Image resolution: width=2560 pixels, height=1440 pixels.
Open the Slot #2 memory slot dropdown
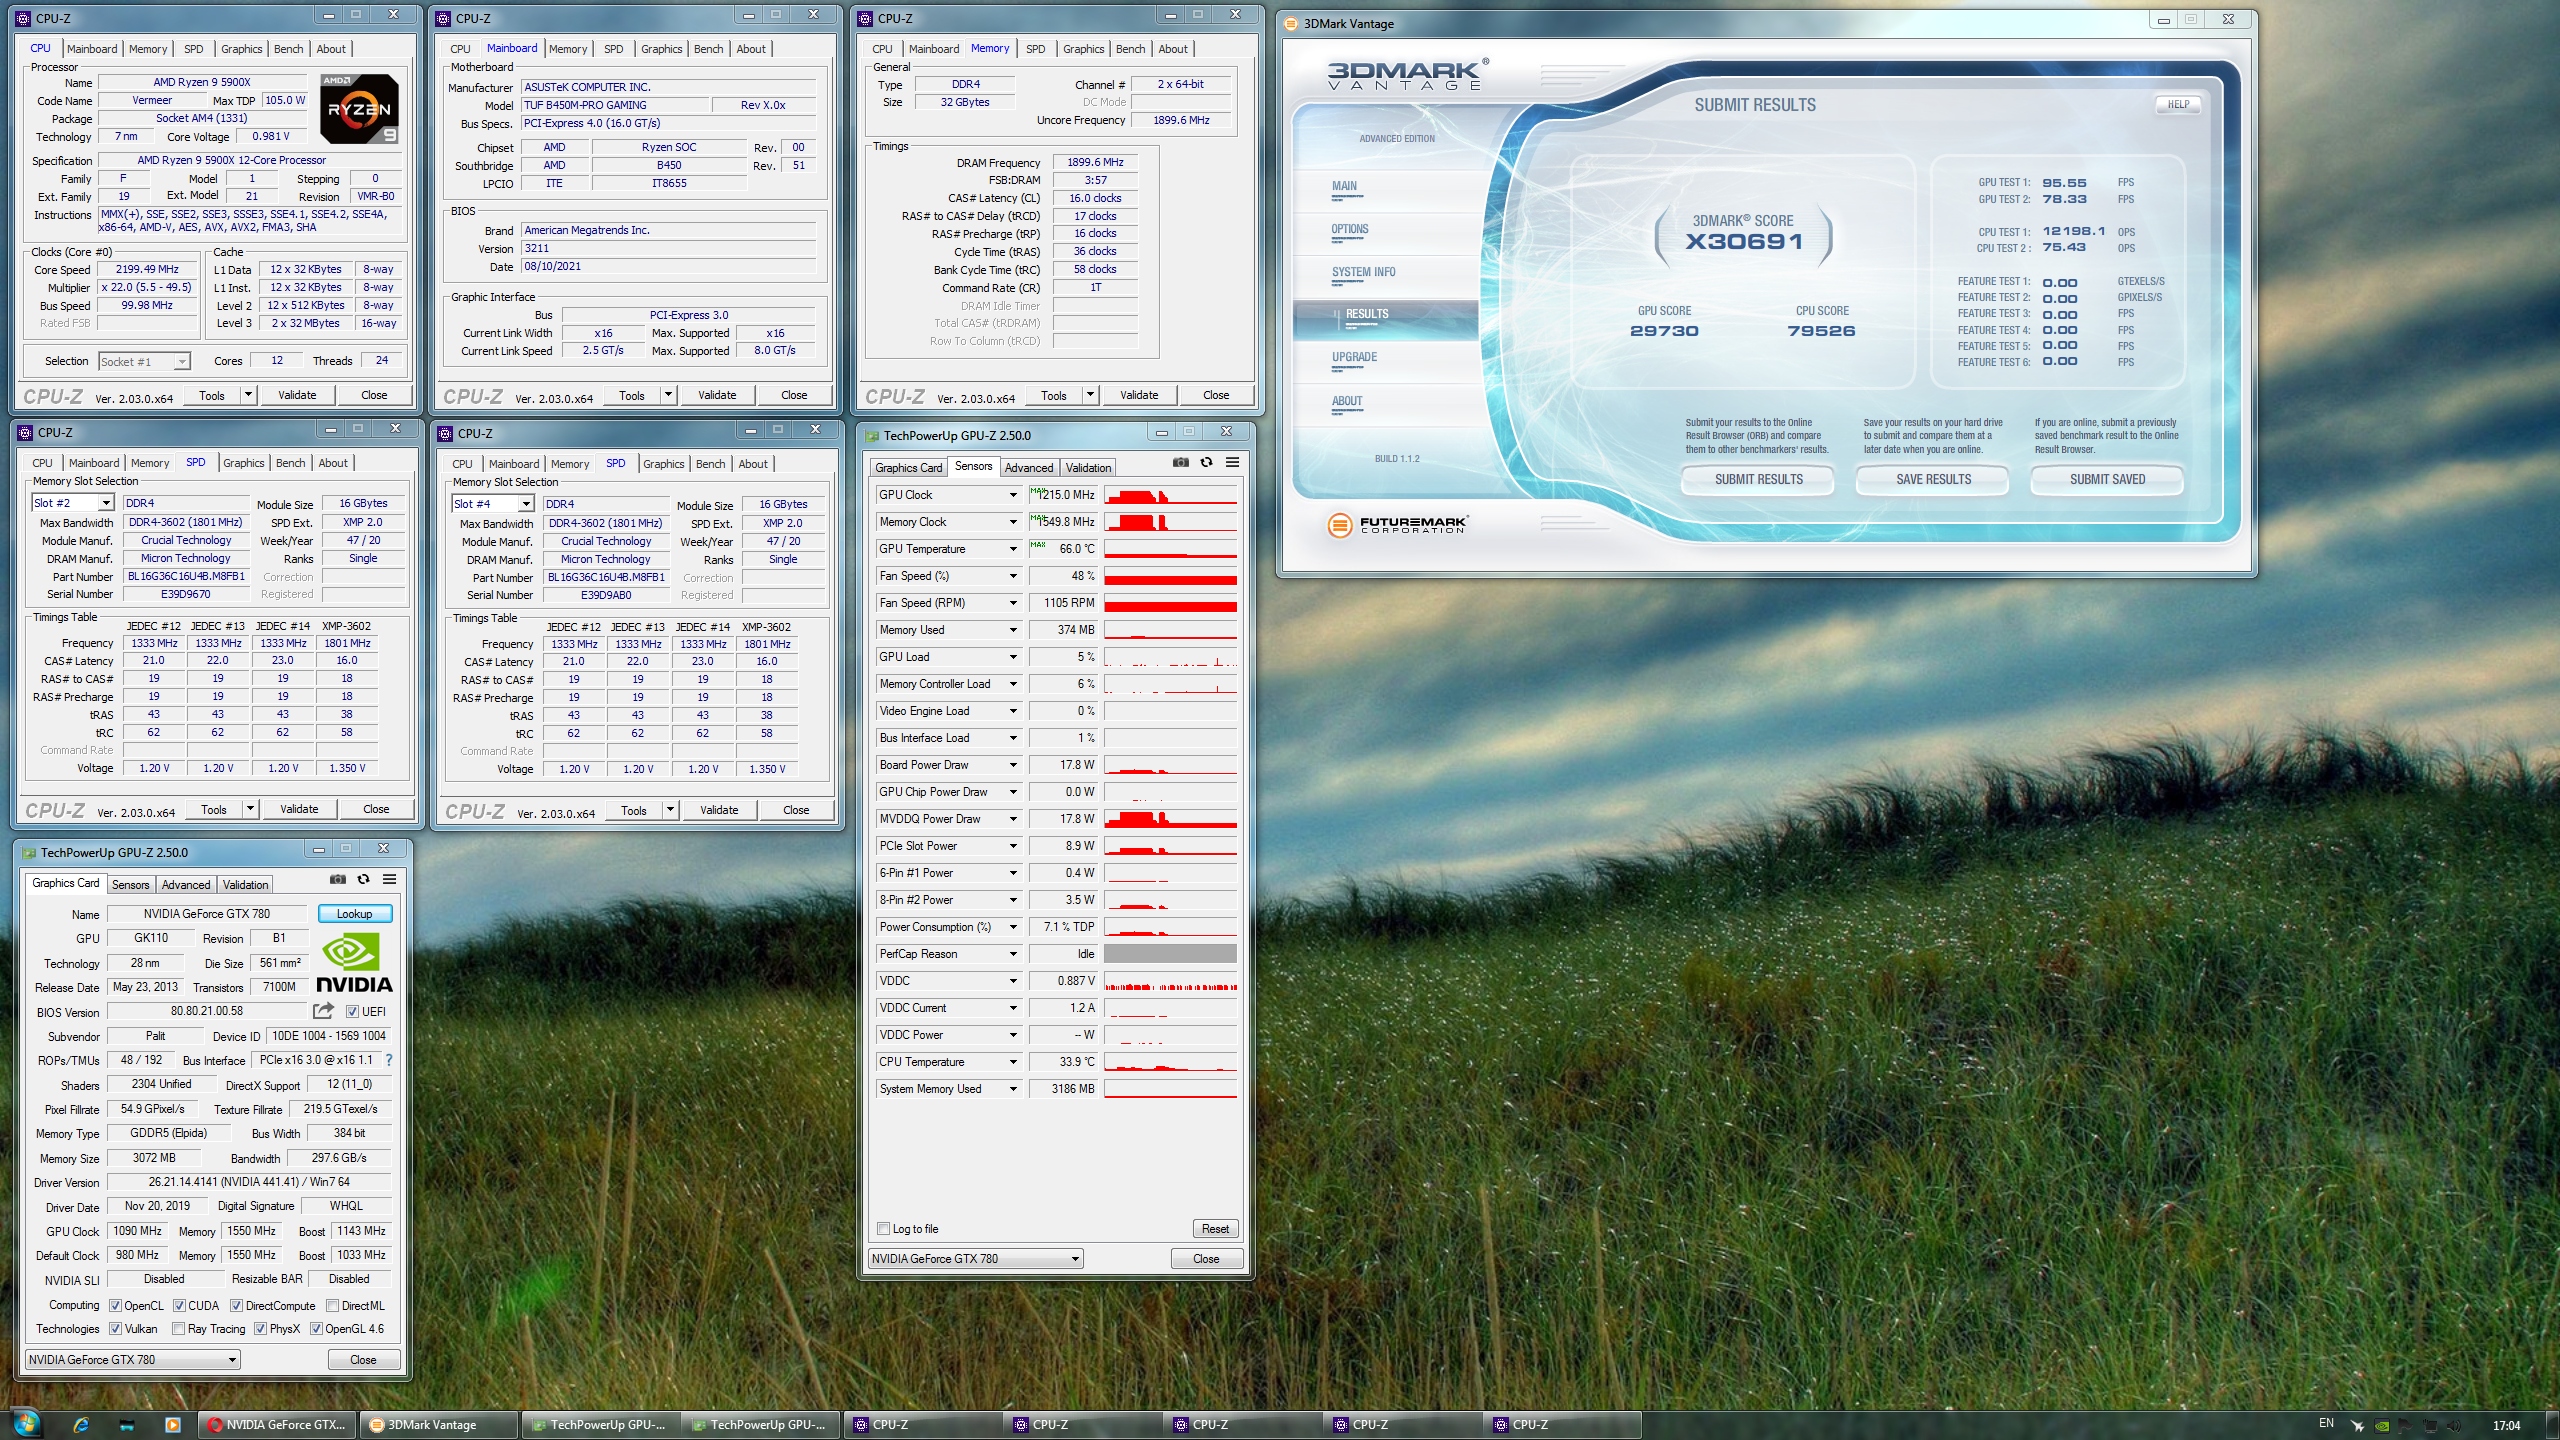[105, 503]
